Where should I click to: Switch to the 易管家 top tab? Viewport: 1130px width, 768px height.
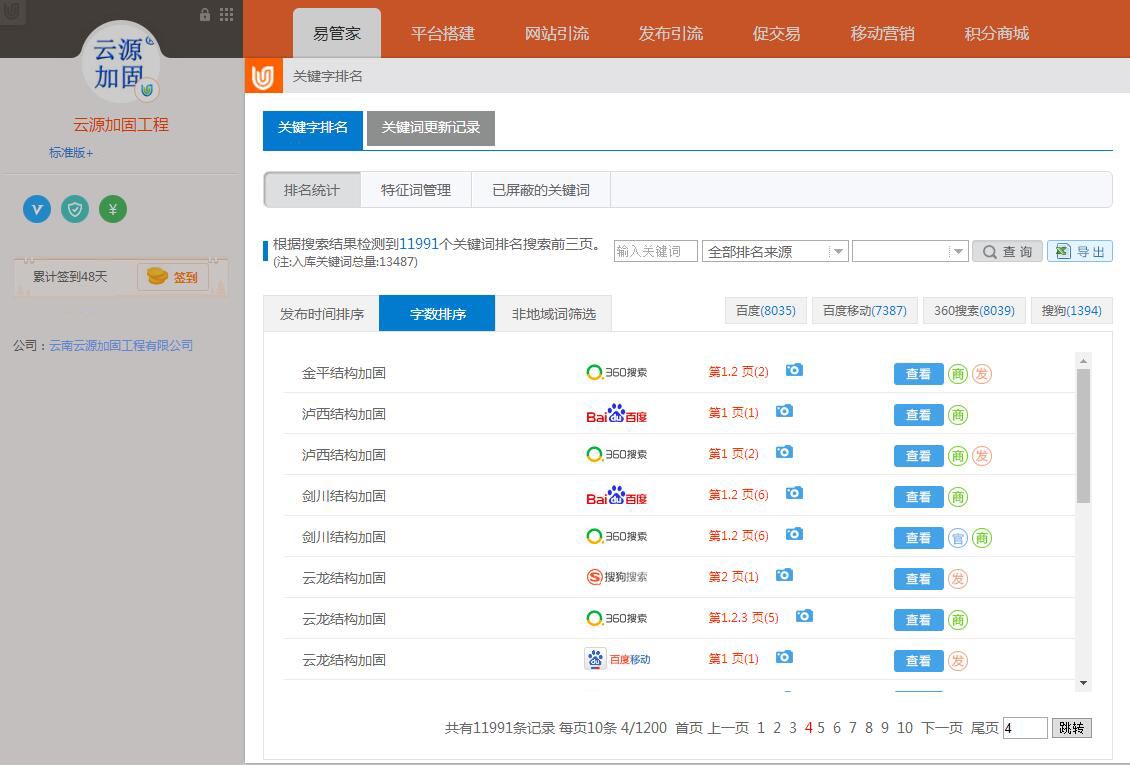click(337, 33)
